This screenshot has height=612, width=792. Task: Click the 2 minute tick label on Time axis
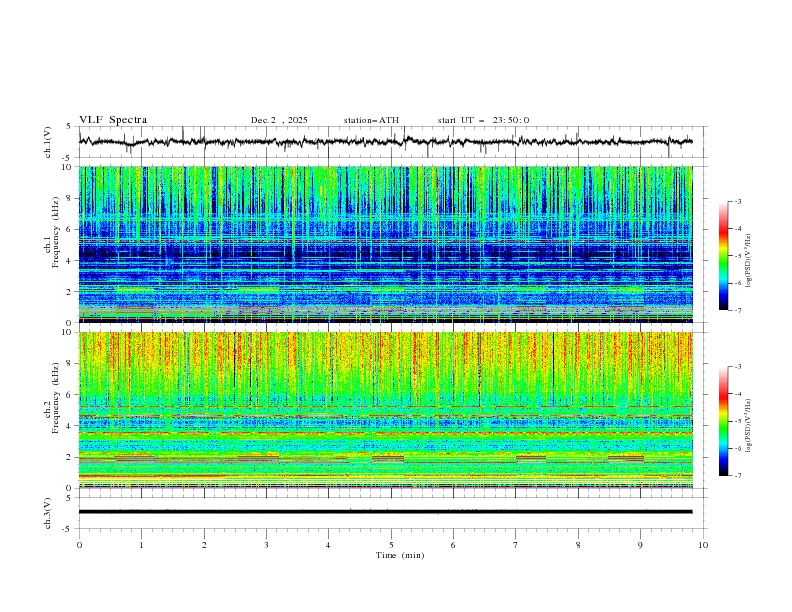(204, 544)
